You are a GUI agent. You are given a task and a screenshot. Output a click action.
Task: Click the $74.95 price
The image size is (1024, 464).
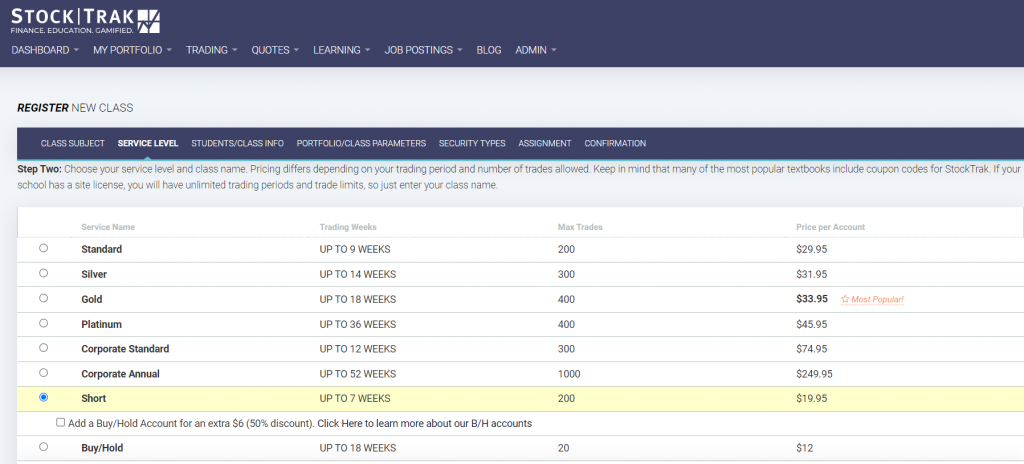pos(812,349)
